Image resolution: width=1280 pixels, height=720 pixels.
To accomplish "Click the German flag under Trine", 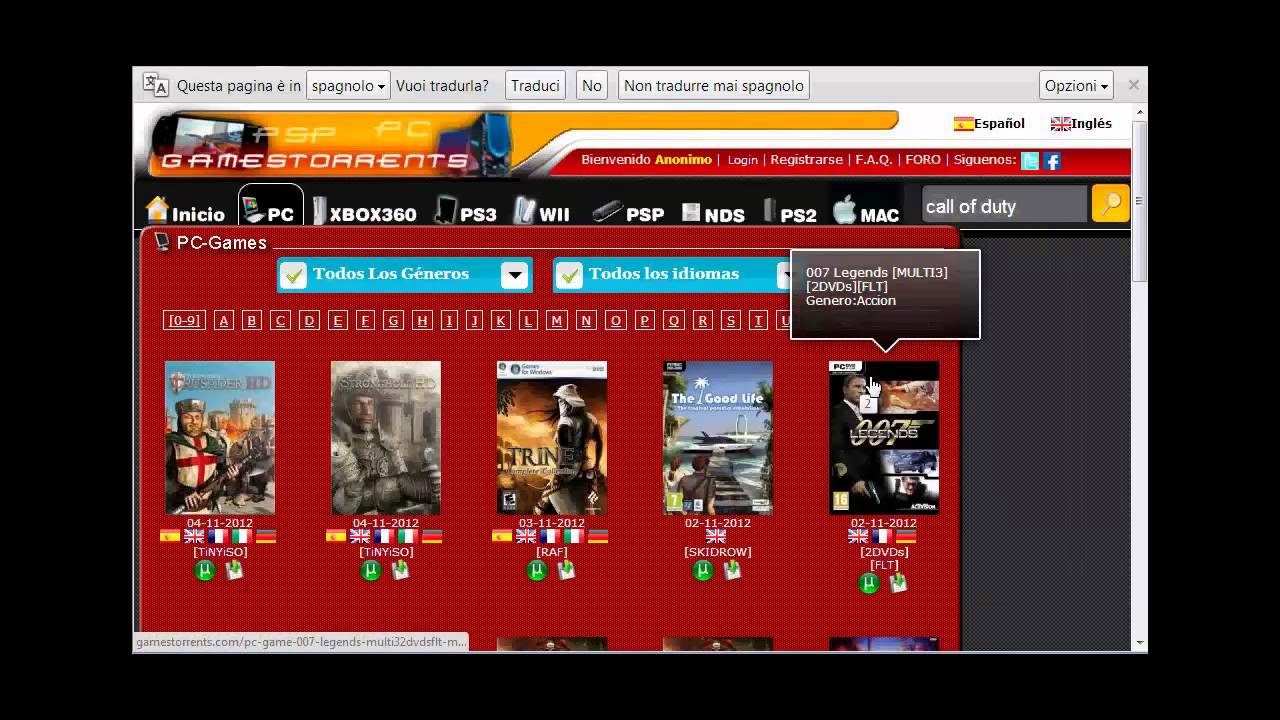I will click(x=598, y=536).
